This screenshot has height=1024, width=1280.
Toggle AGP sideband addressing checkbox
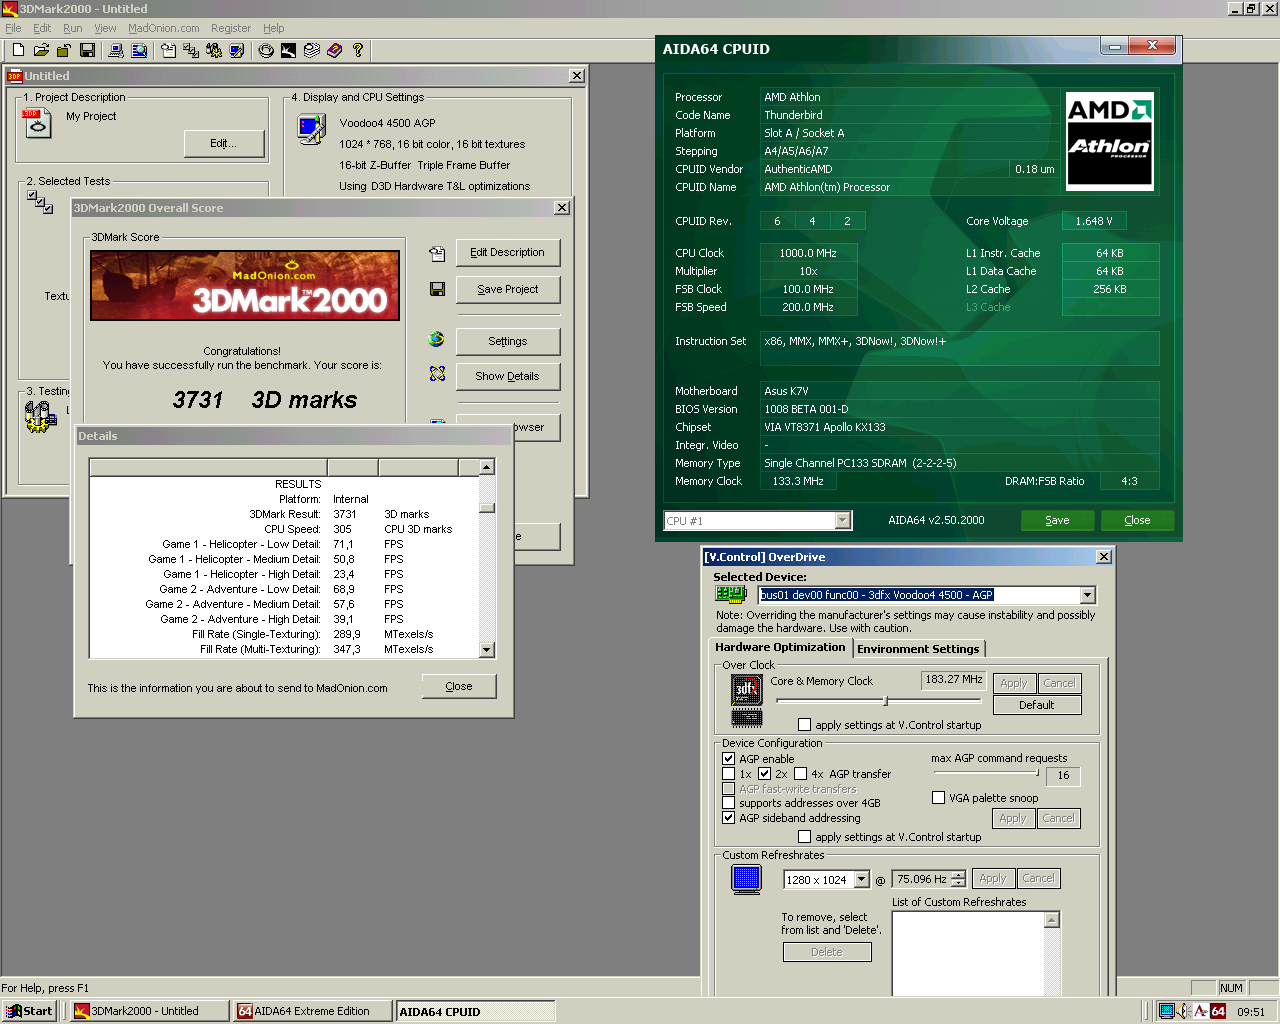[729, 818]
